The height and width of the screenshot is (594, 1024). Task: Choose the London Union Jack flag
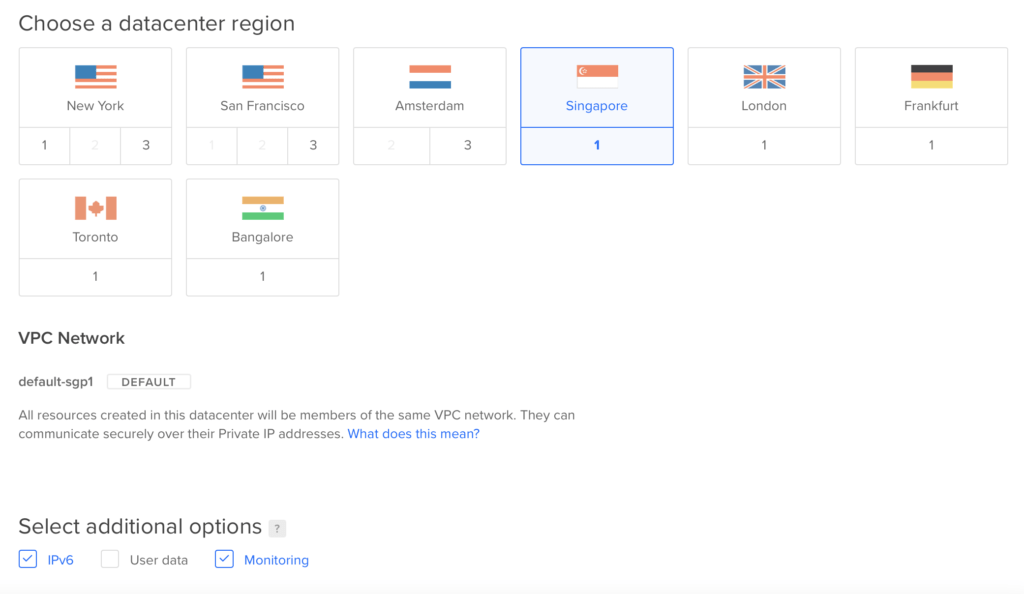pyautogui.click(x=764, y=77)
